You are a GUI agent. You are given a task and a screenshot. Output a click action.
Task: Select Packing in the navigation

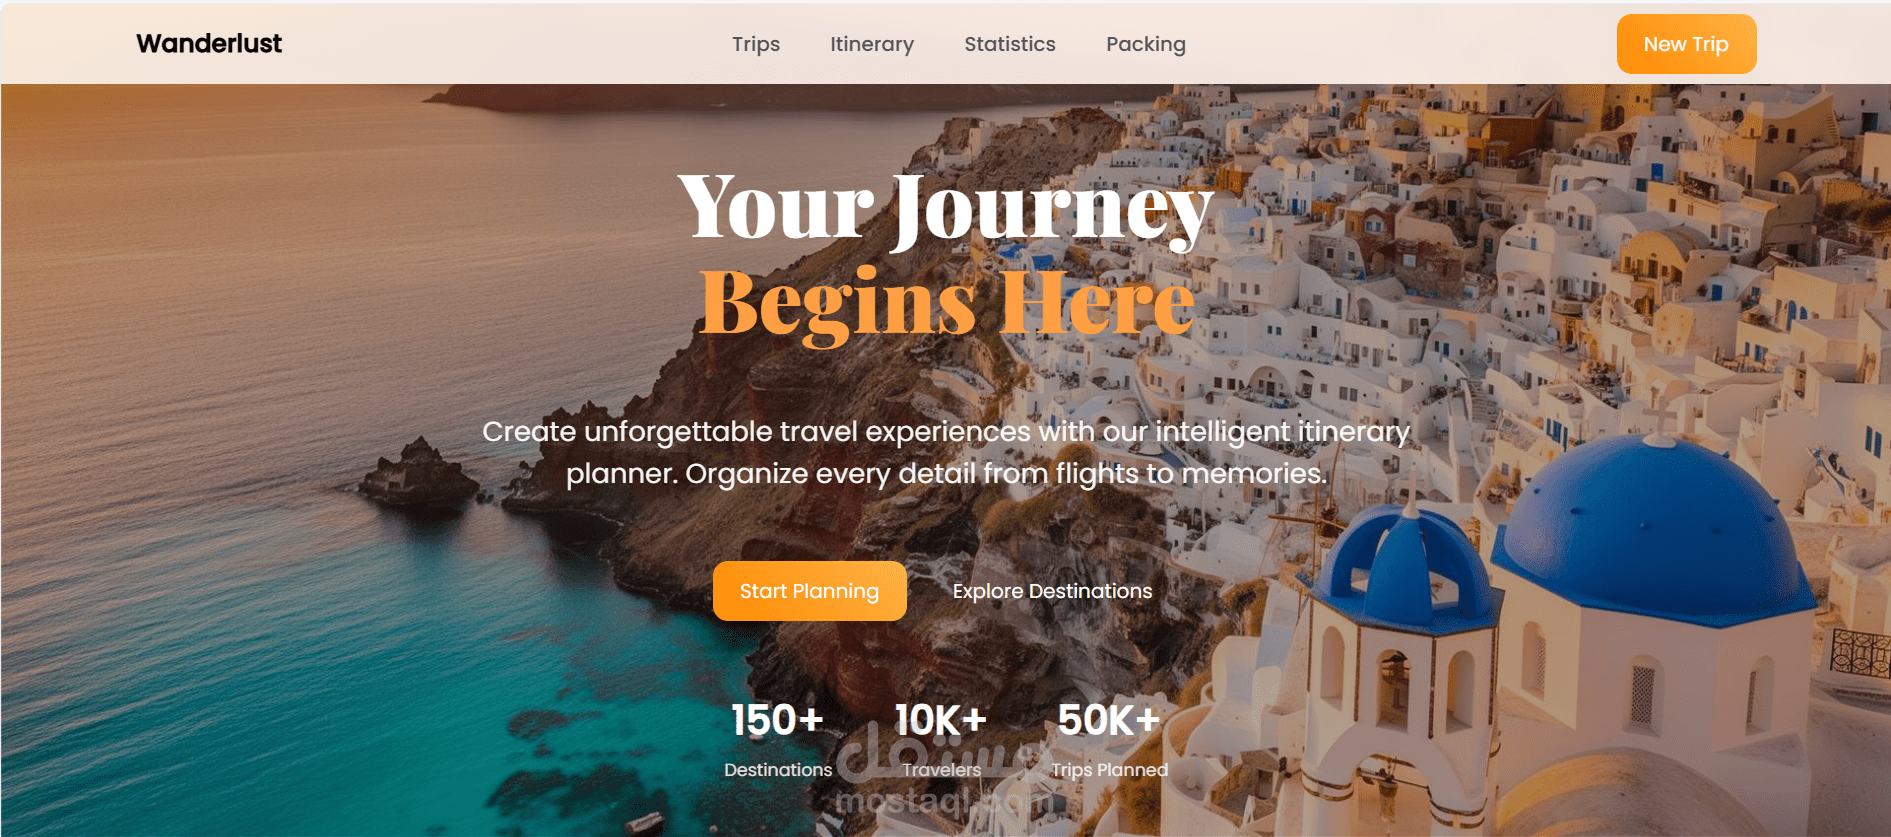point(1146,44)
